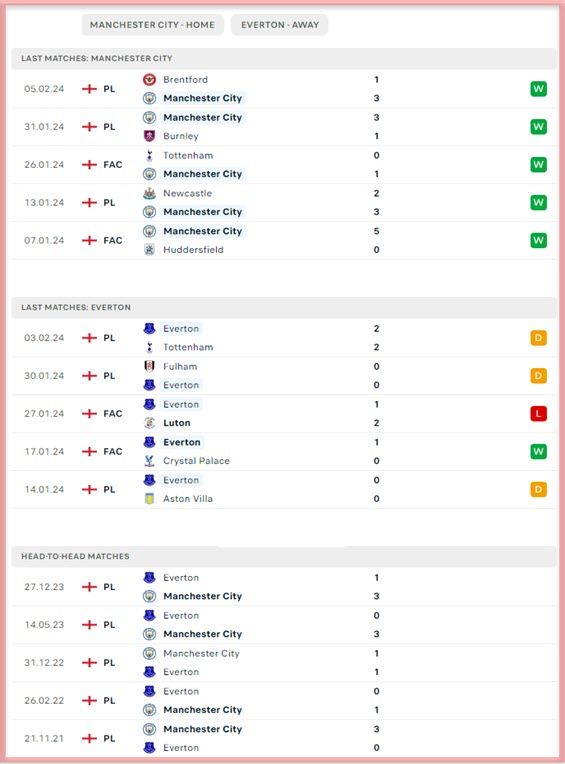Screen dimensions: 565x764
Task: Open the Luton team name link
Action: click(177, 423)
